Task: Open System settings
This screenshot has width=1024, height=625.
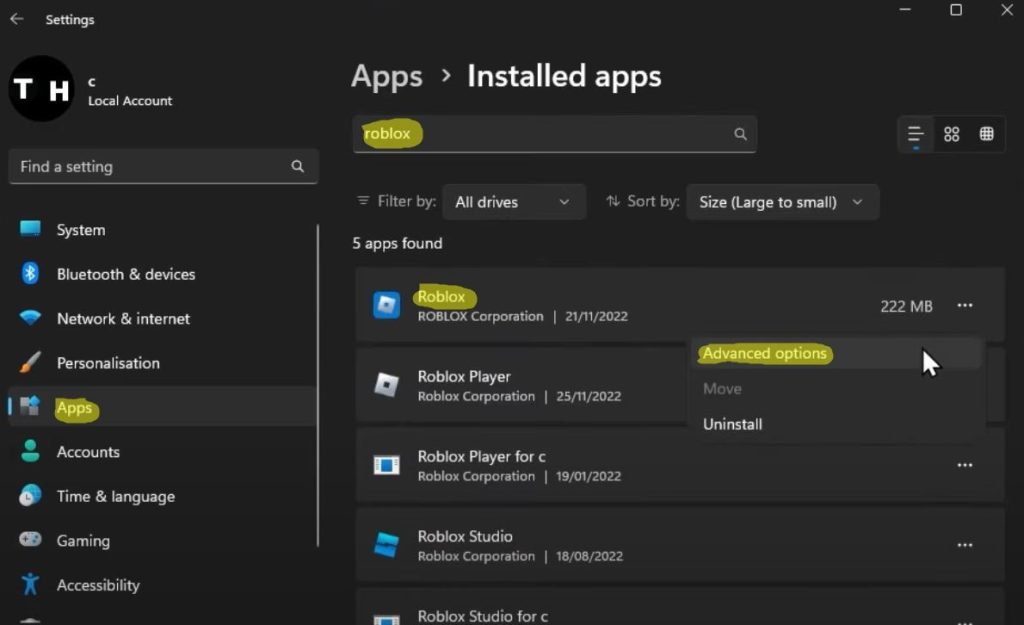Action: pyautogui.click(x=81, y=230)
